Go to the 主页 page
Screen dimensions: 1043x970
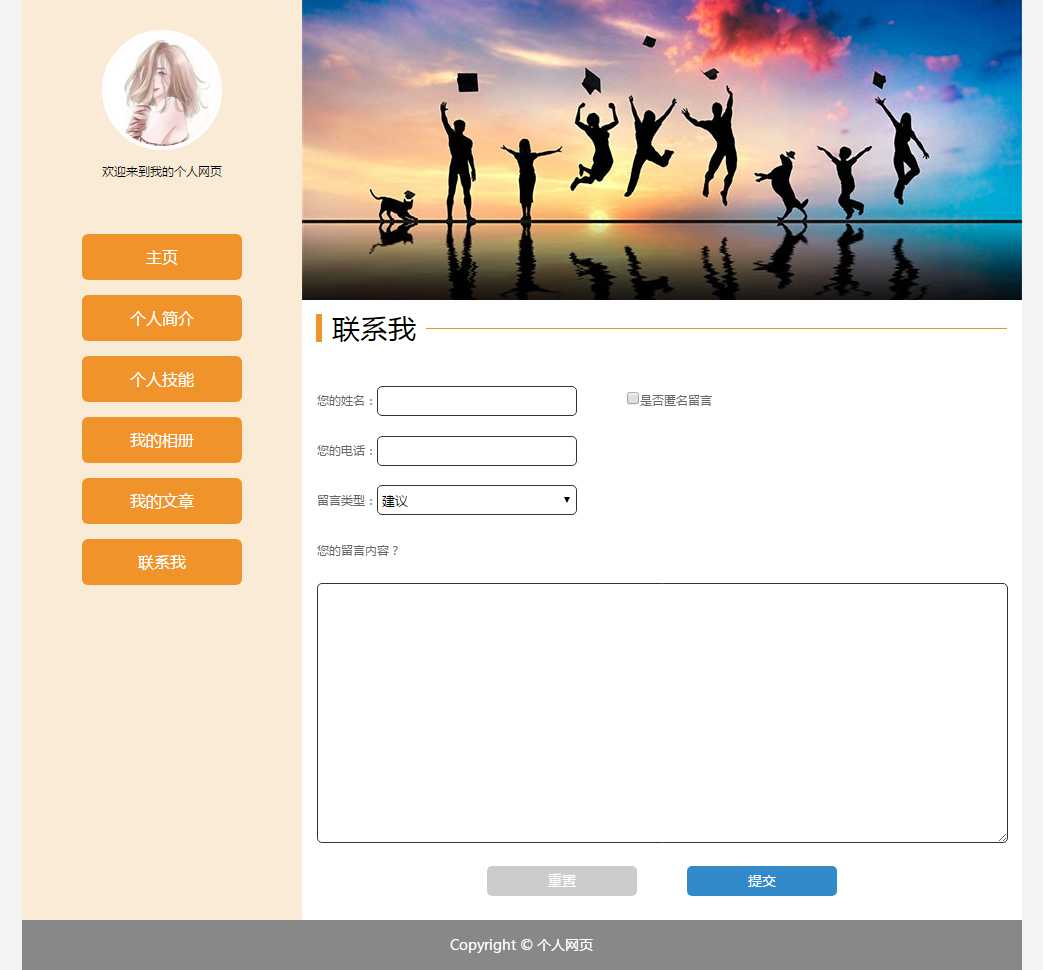(x=161, y=257)
